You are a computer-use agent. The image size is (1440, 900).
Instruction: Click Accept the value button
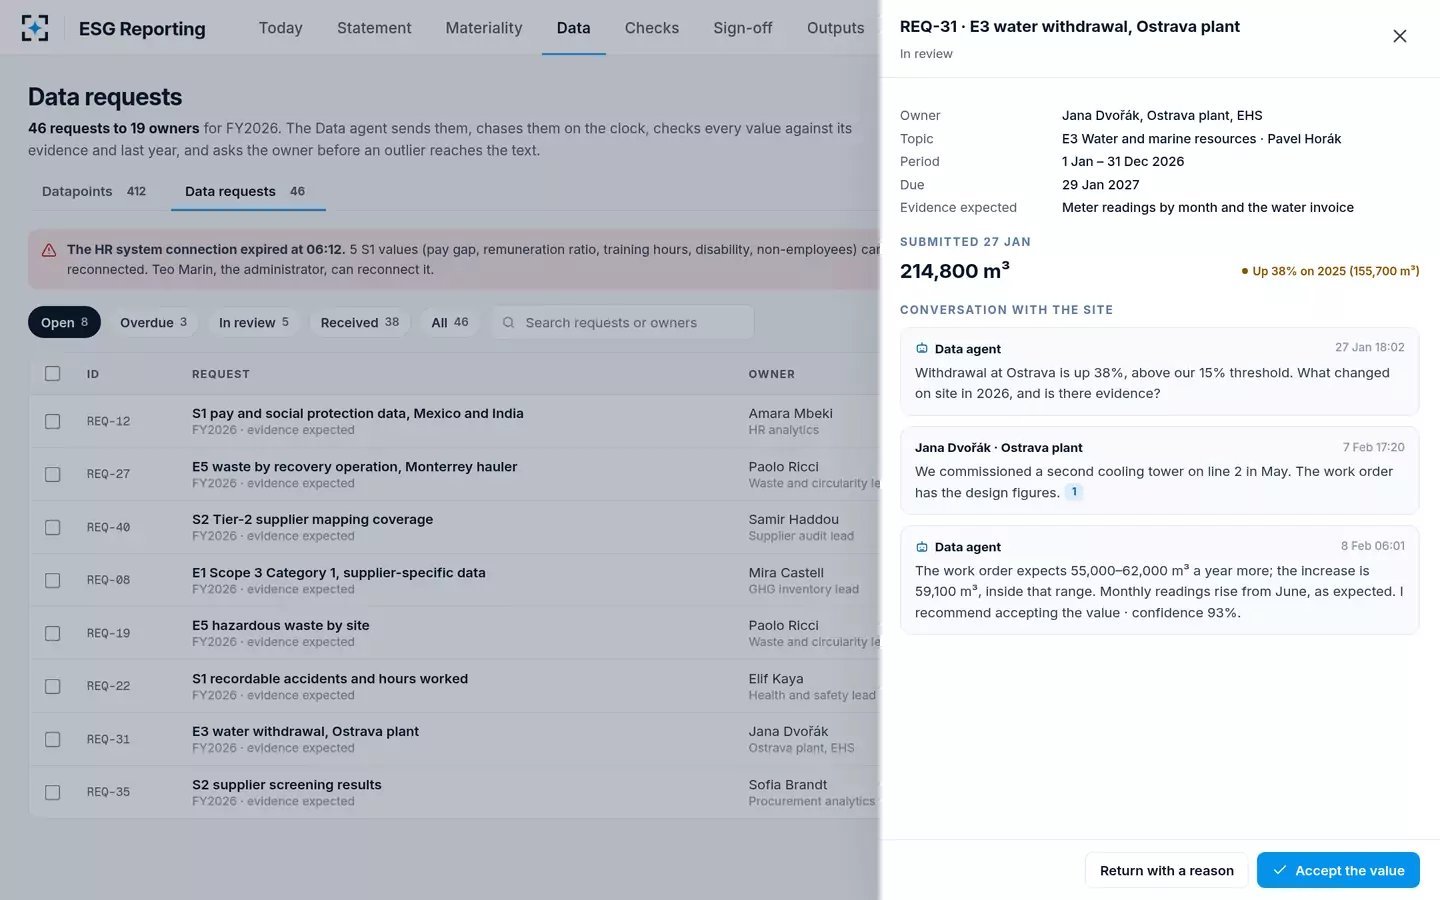(1338, 870)
